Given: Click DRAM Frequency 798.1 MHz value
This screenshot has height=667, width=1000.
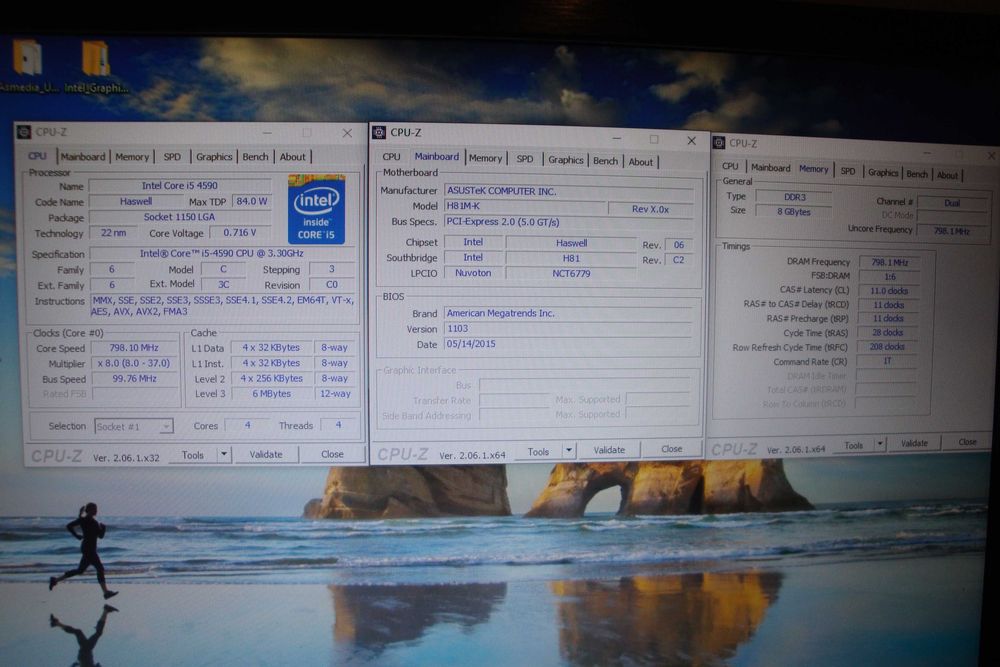Looking at the screenshot, I should click(890, 262).
